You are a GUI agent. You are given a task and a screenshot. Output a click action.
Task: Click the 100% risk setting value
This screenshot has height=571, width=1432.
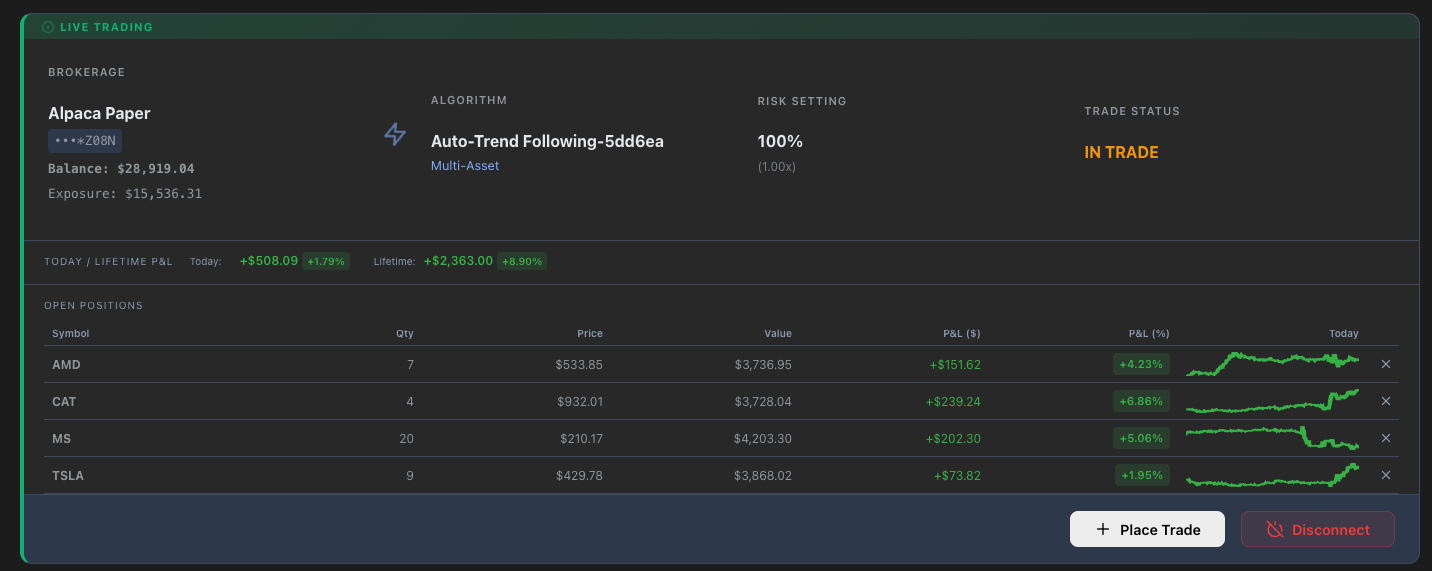[x=780, y=141]
